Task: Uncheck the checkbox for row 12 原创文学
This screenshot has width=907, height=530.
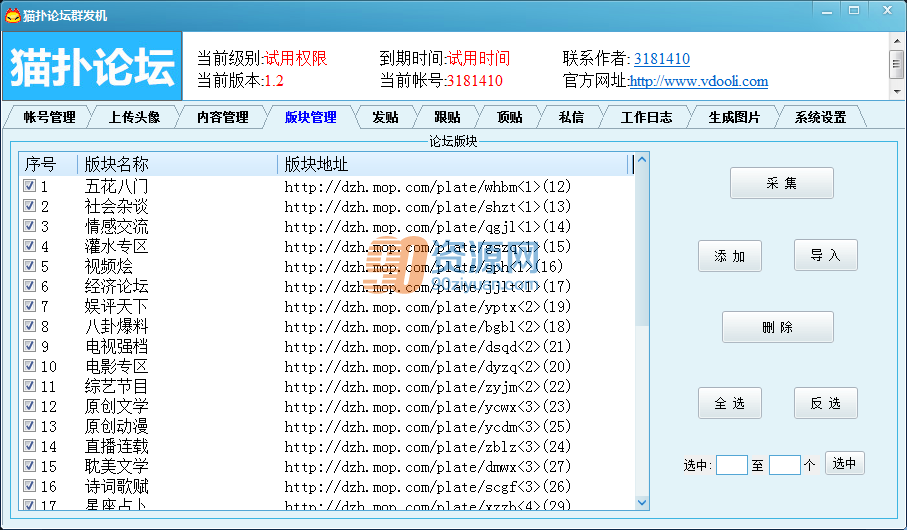Action: coord(30,406)
